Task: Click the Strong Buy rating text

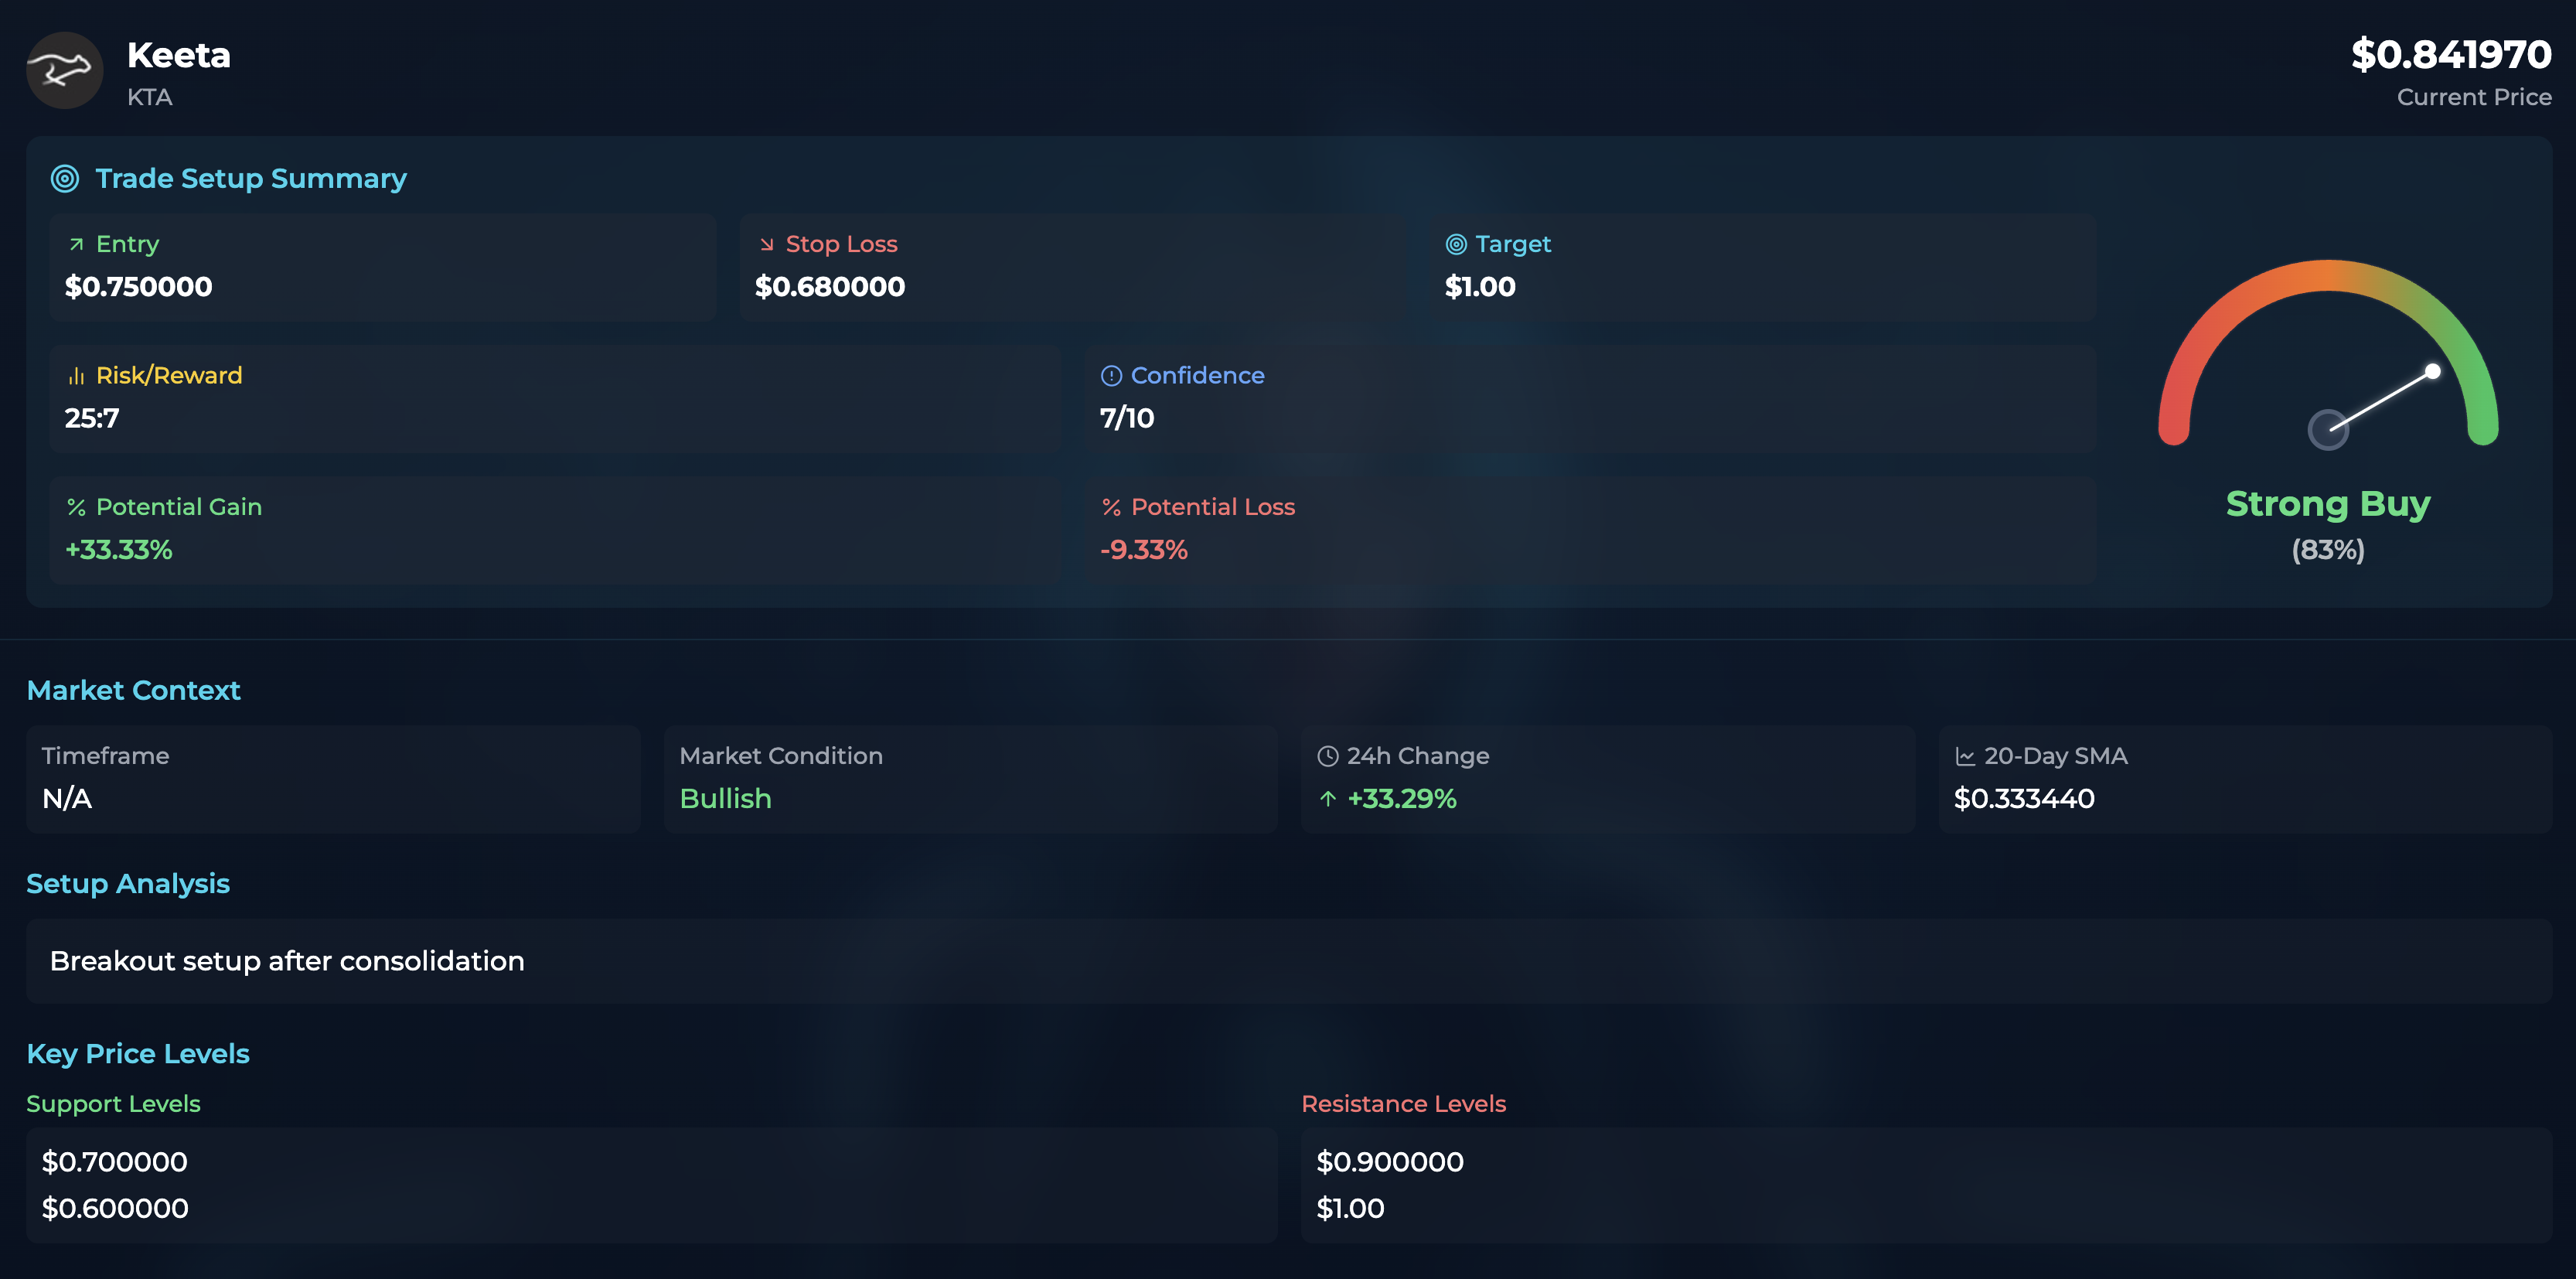Action: (2328, 504)
